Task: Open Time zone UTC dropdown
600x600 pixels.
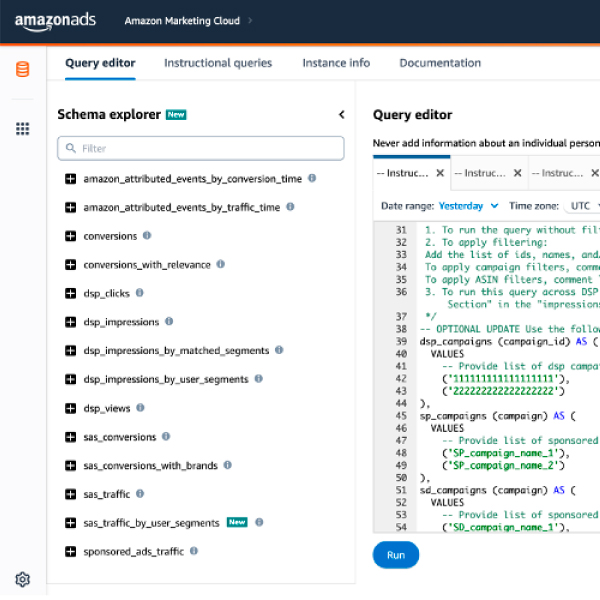Action: pyautogui.click(x=583, y=206)
